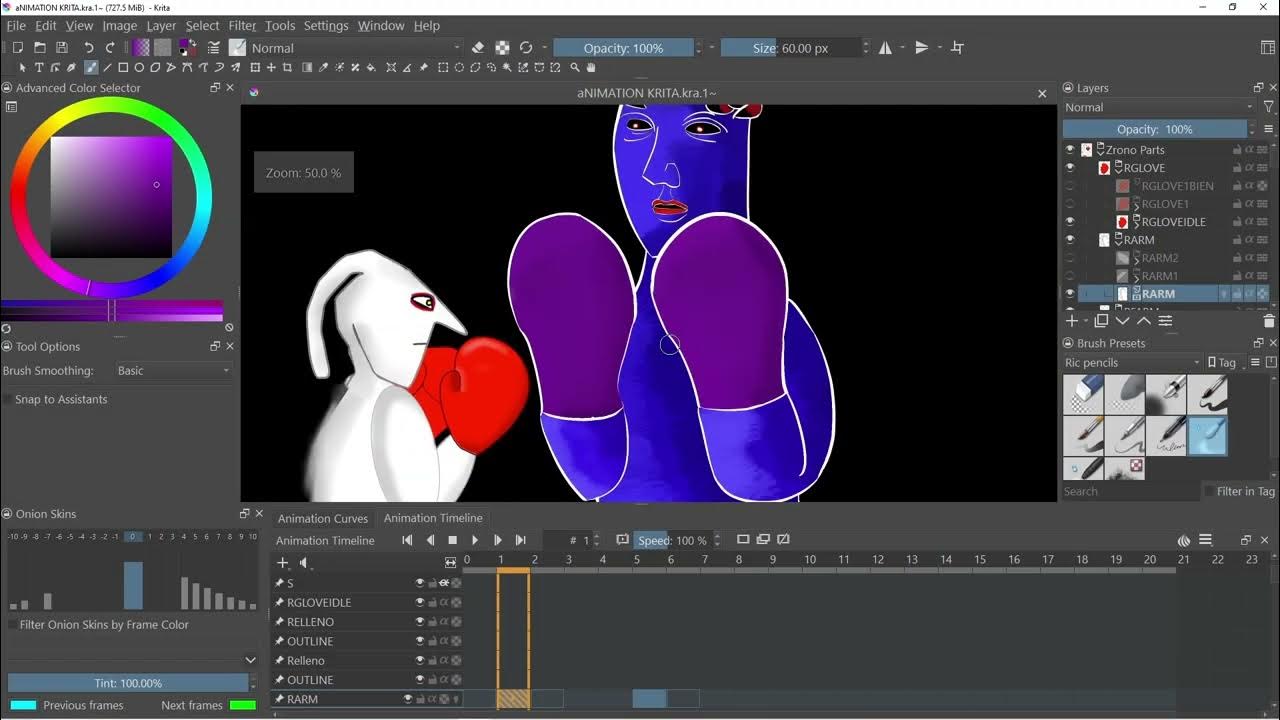Reload the original brush preset
The height and width of the screenshot is (720, 1280).
tap(526, 47)
